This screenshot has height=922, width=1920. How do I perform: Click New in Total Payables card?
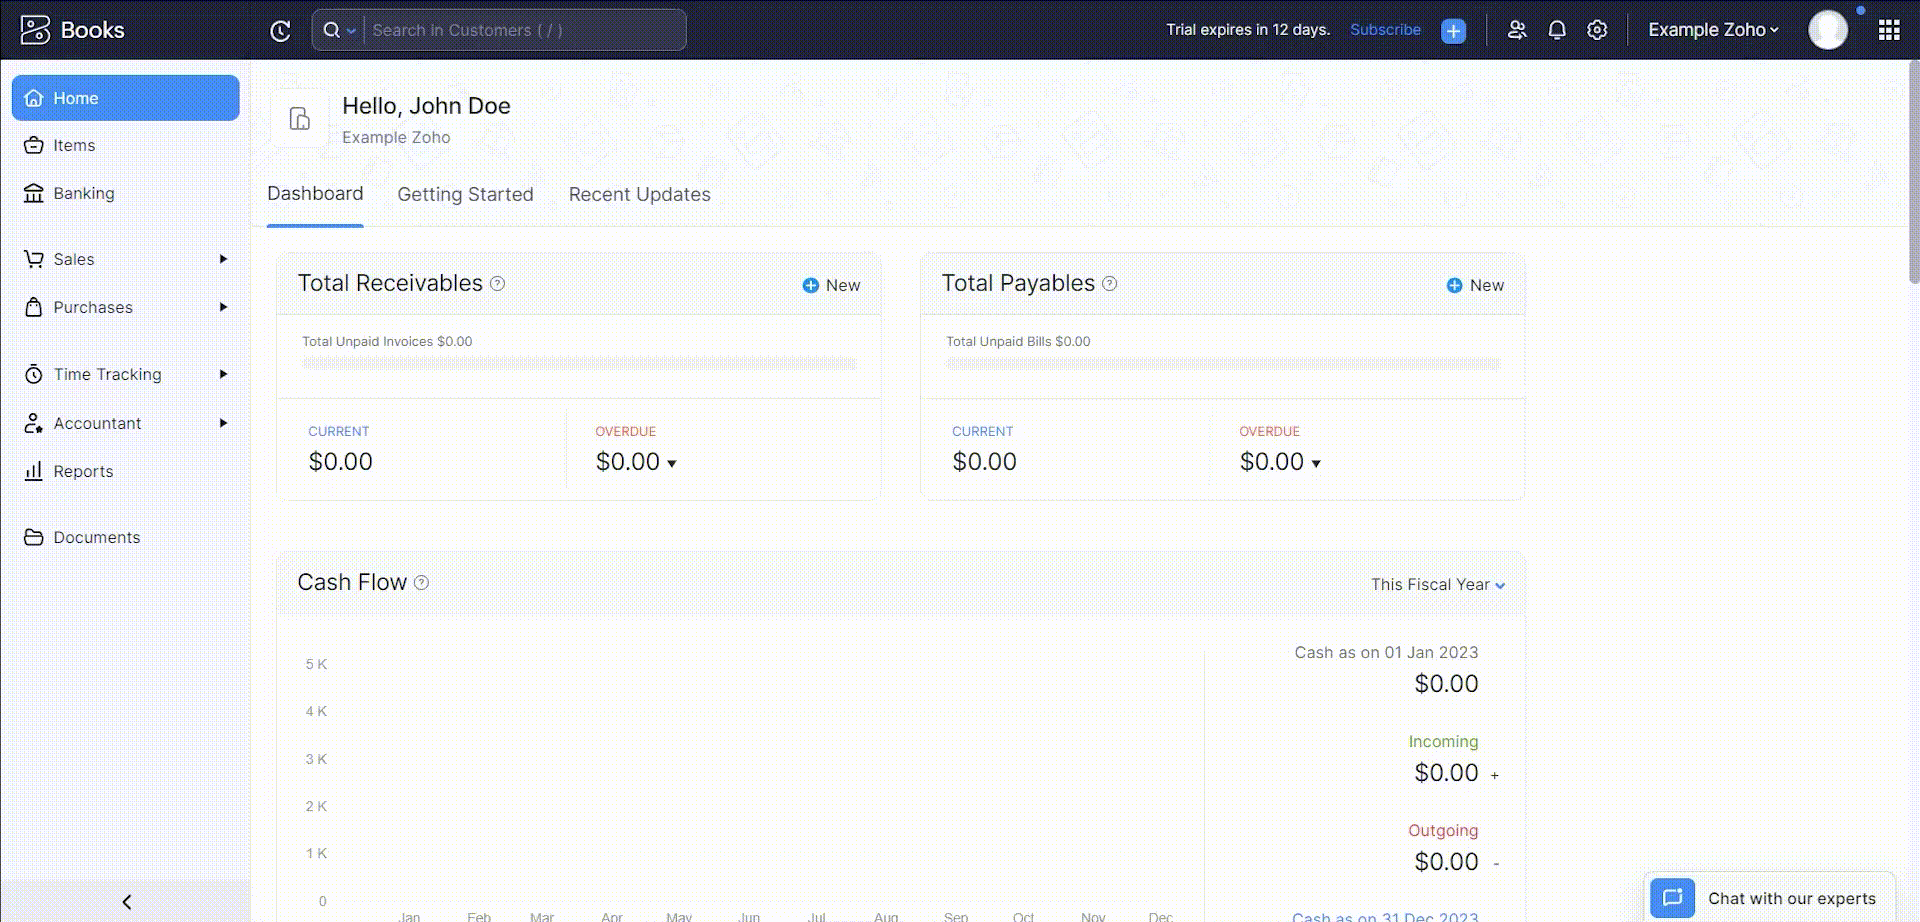coord(1475,285)
